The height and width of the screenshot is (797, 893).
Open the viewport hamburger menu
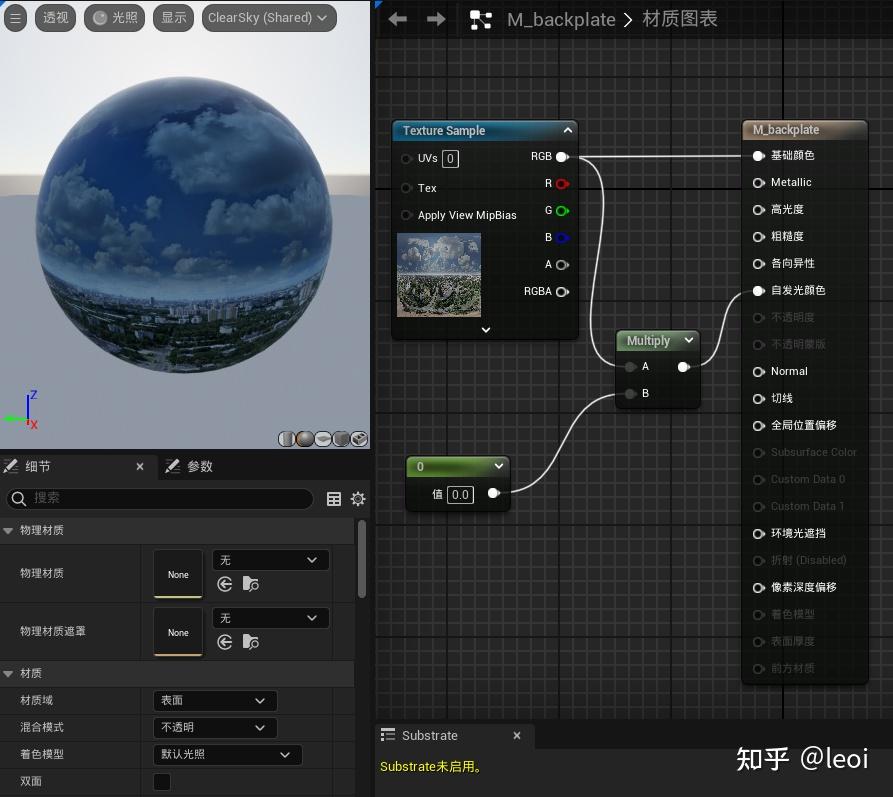[16, 17]
